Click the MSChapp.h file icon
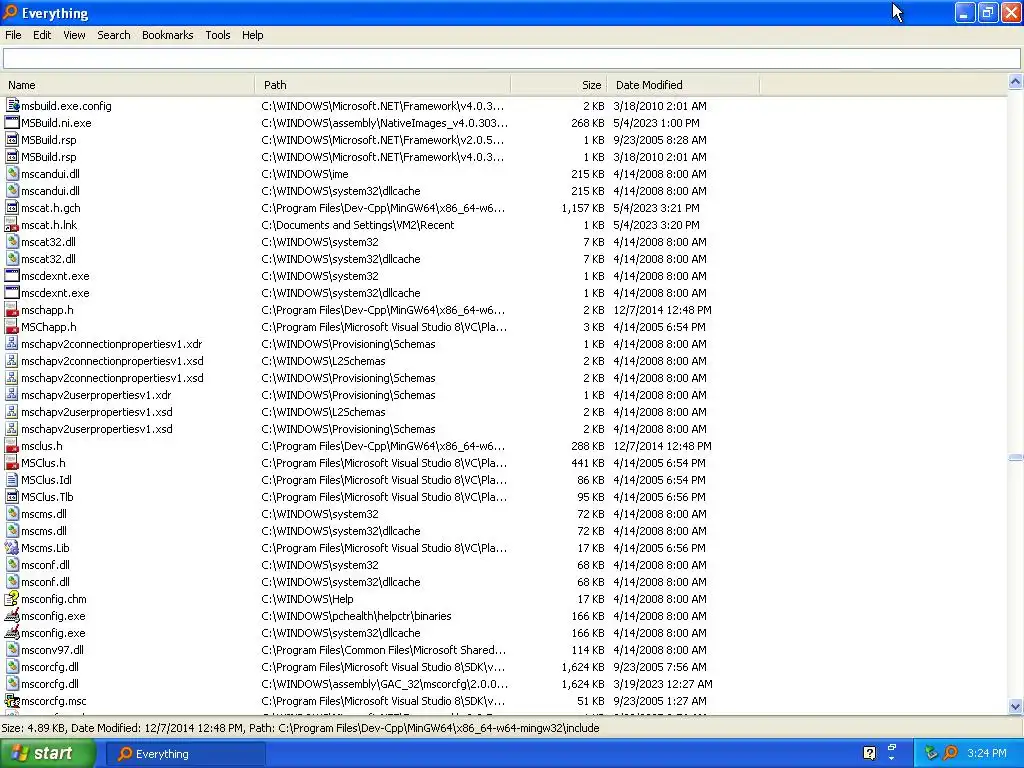The image size is (1024, 768). tap(12, 327)
